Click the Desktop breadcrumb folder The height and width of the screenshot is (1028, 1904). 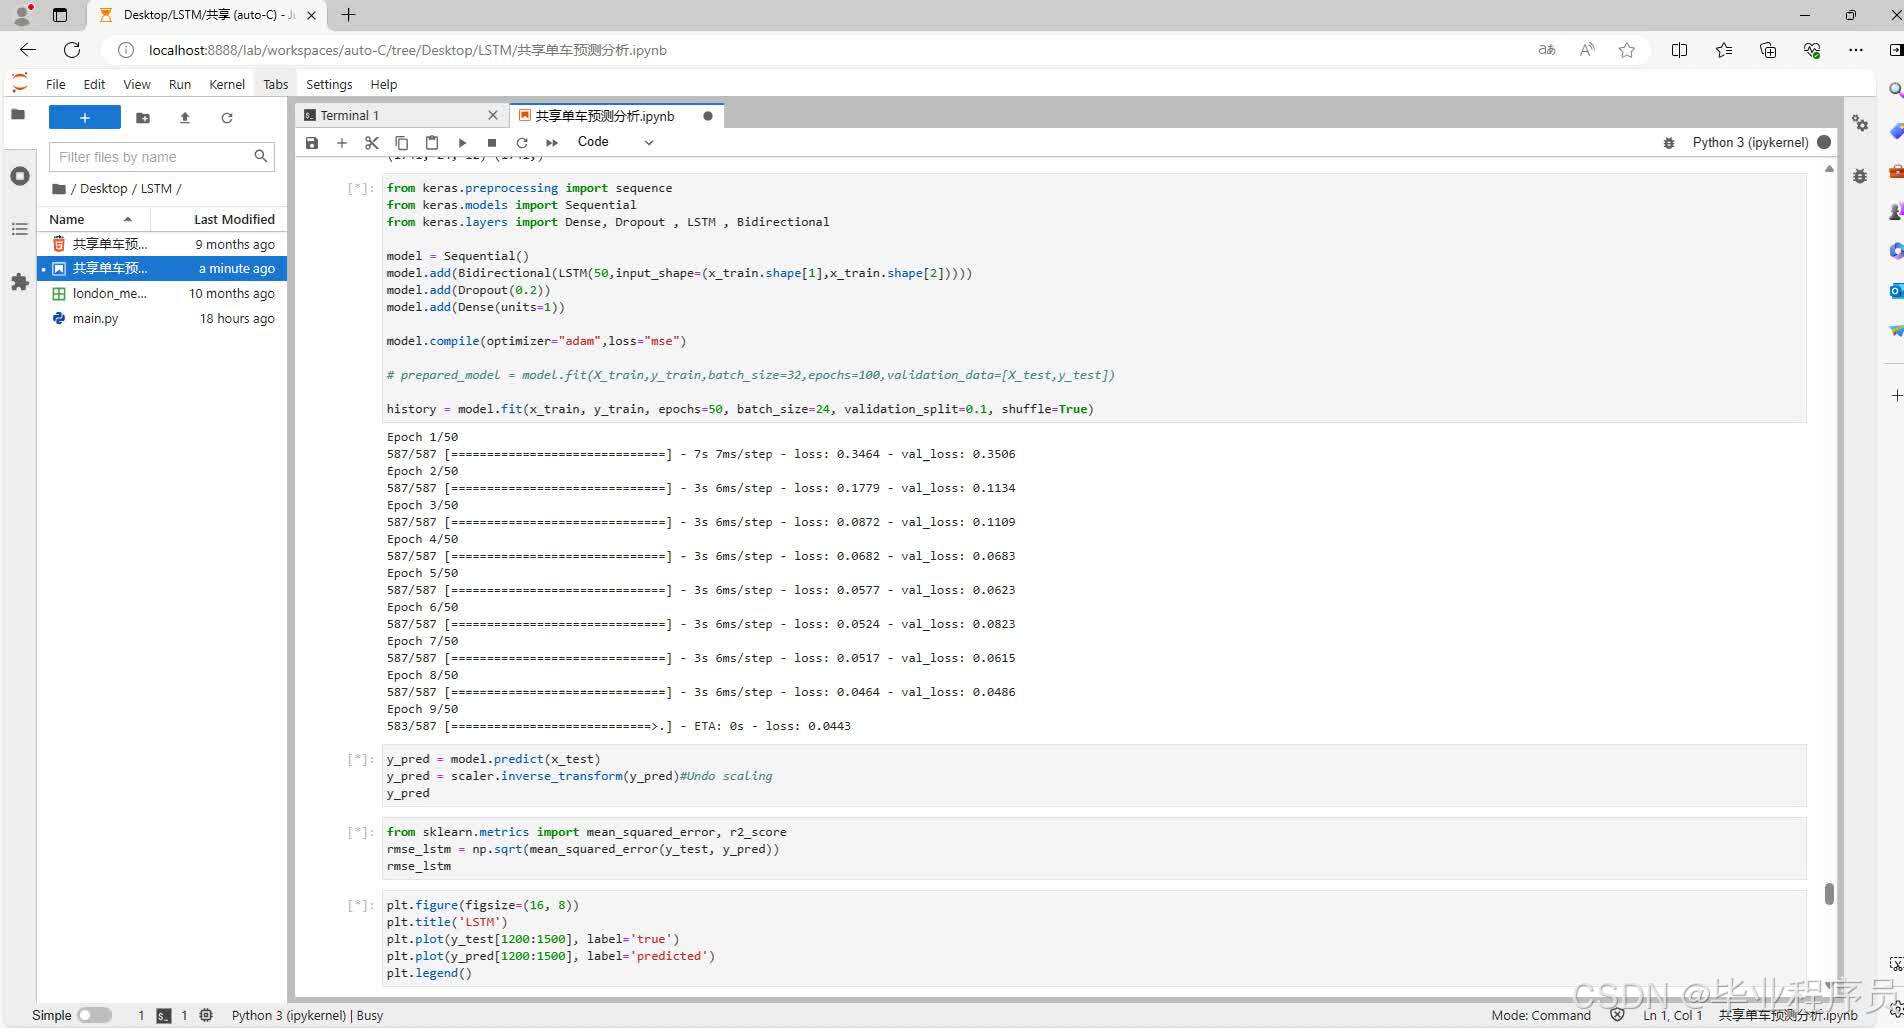pos(104,188)
